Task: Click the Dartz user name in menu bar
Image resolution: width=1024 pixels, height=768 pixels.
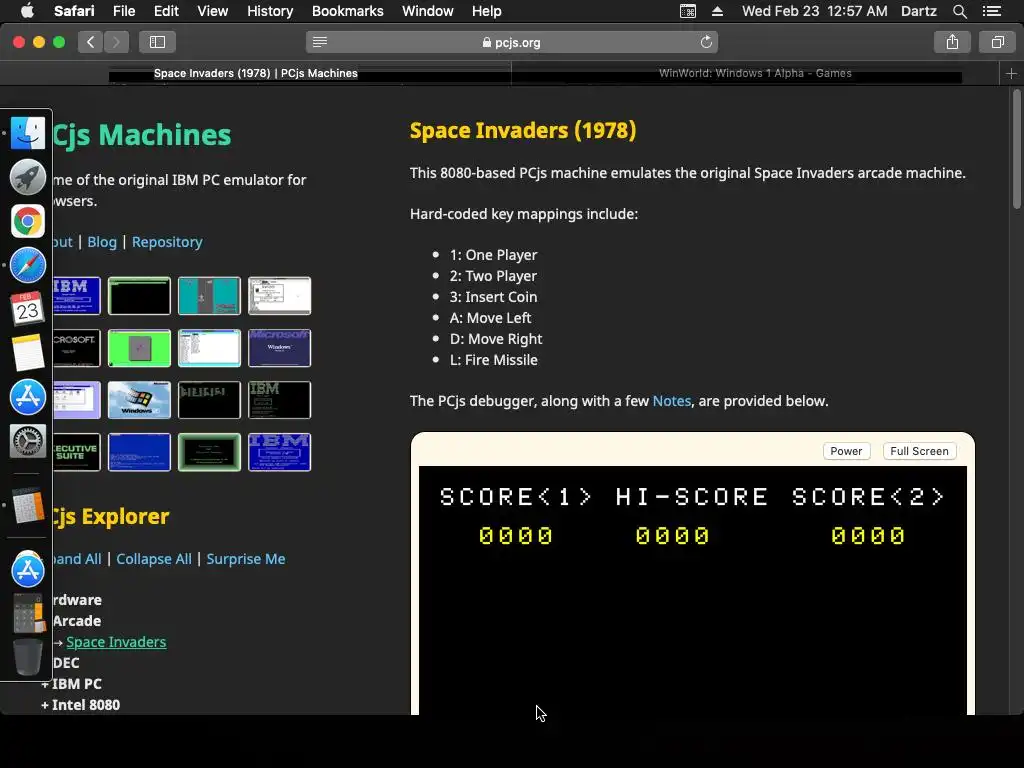Action: (x=918, y=11)
